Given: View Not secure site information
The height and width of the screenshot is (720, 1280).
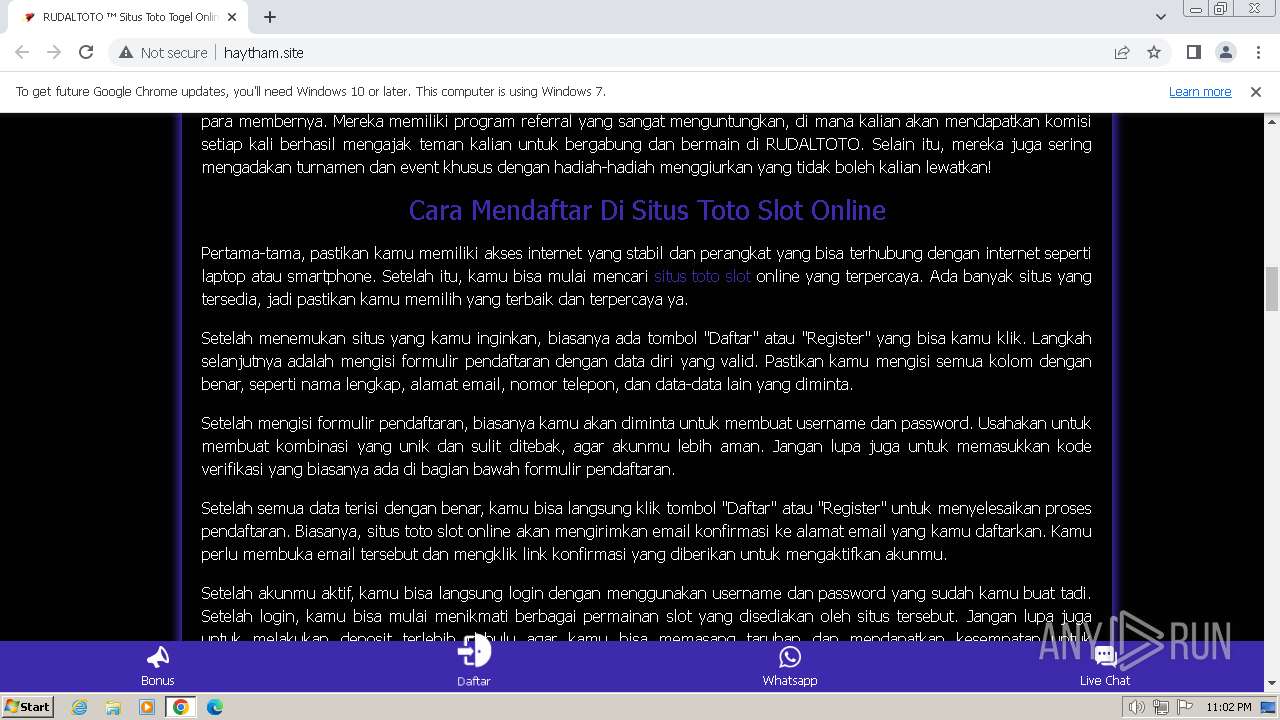Looking at the screenshot, I should (x=163, y=52).
